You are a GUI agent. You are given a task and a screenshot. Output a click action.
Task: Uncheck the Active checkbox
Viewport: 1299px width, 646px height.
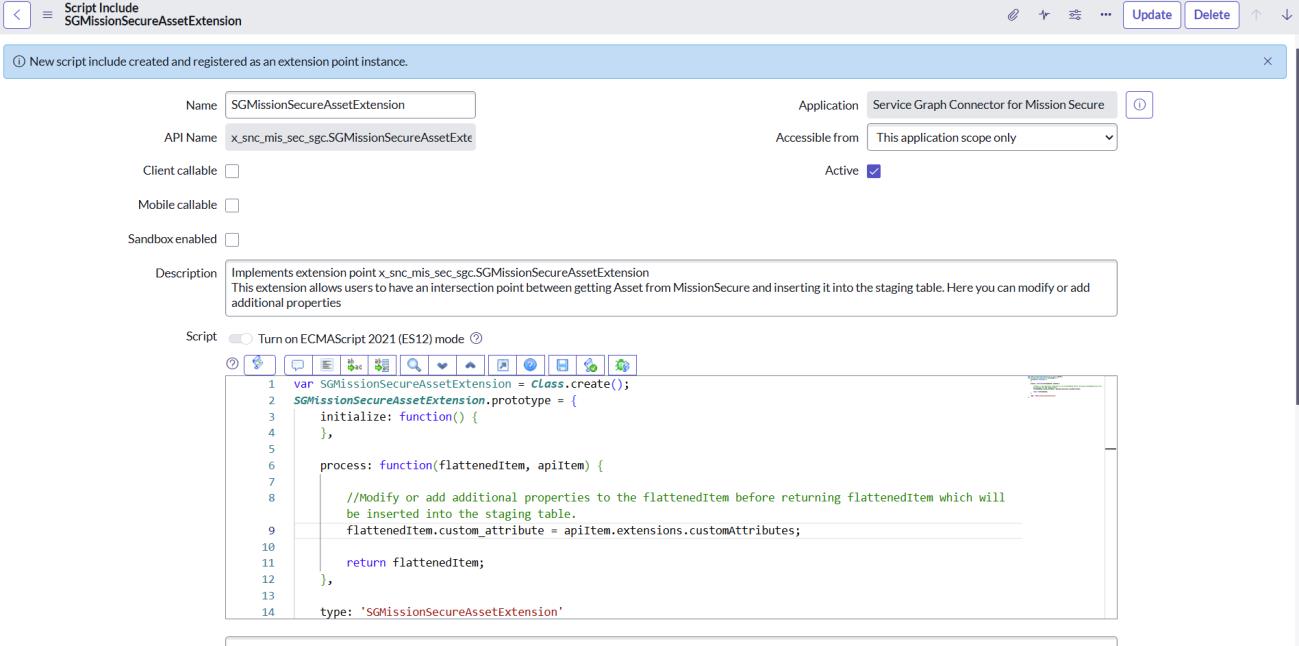click(873, 171)
